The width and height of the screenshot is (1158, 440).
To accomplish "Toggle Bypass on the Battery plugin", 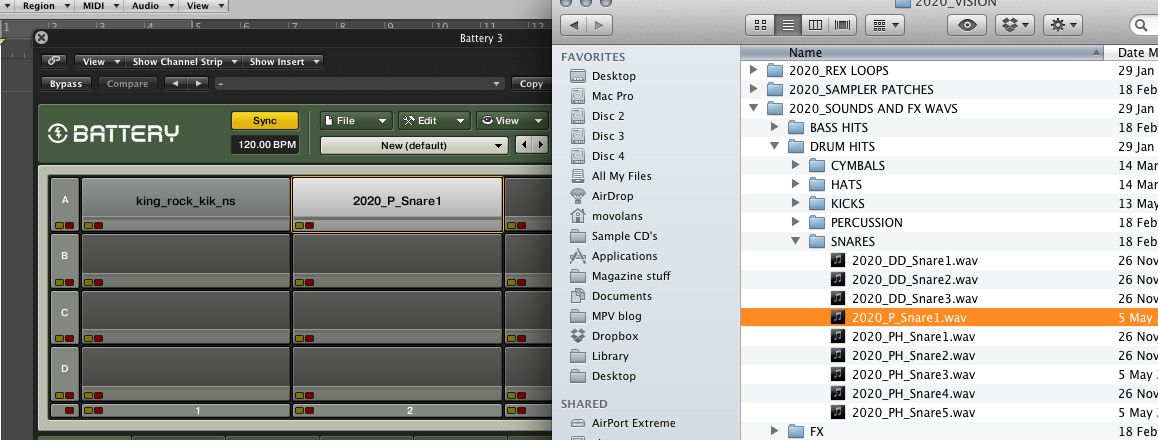I will pyautogui.click(x=66, y=83).
